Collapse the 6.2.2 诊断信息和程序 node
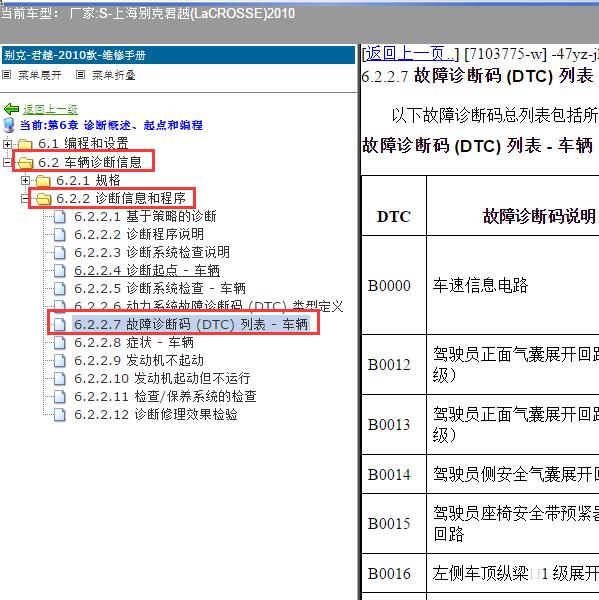The width and height of the screenshot is (599, 600). pyautogui.click(x=25, y=199)
